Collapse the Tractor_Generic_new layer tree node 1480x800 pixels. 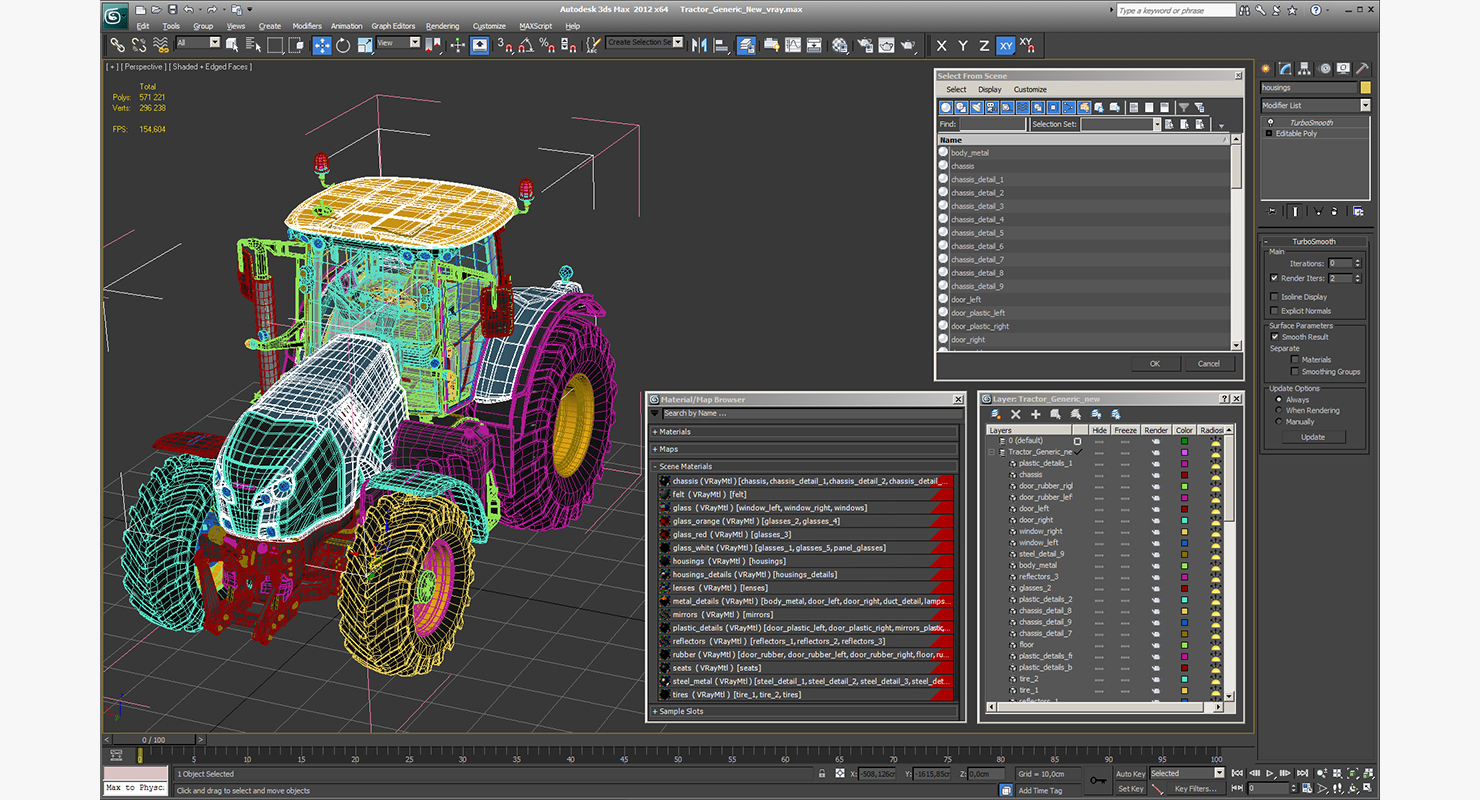click(x=991, y=452)
